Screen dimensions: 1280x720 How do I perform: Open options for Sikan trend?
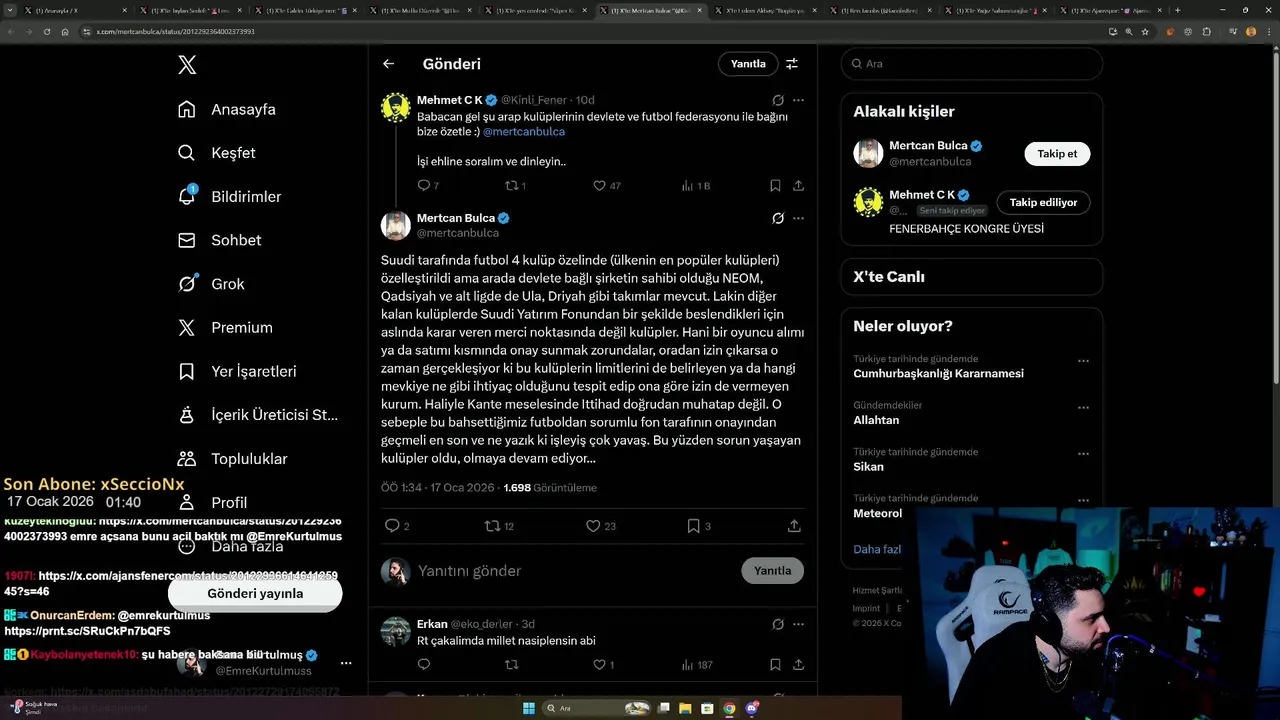1083,454
